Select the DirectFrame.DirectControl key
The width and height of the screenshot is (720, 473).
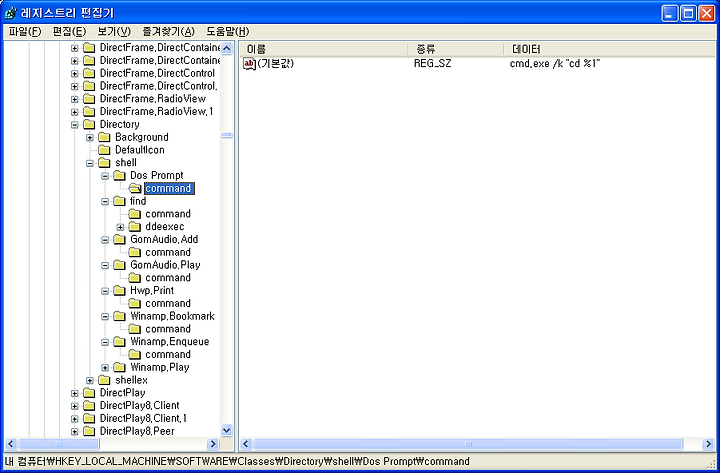click(x=157, y=73)
